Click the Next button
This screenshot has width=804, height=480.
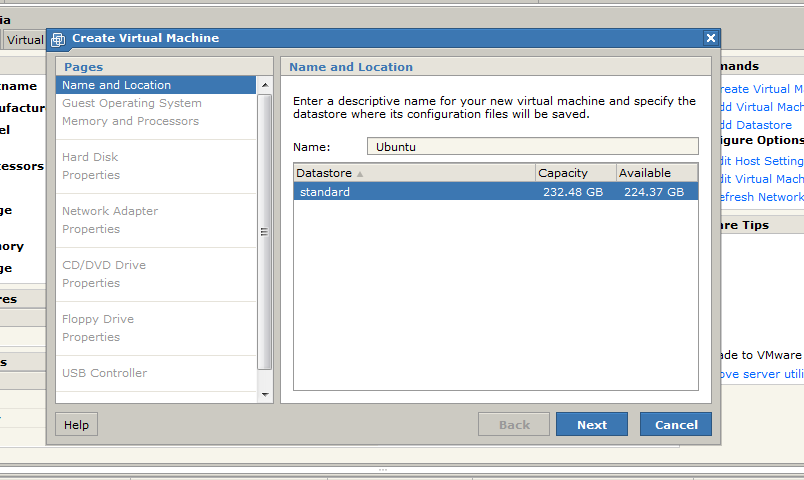point(591,425)
